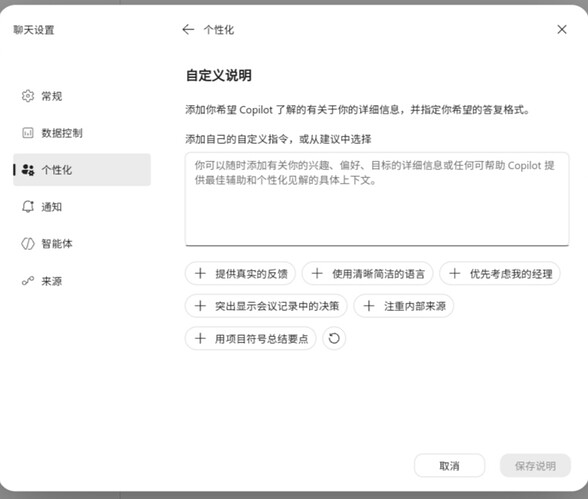Click the 个性化 header title
The image size is (588, 499).
[219, 30]
